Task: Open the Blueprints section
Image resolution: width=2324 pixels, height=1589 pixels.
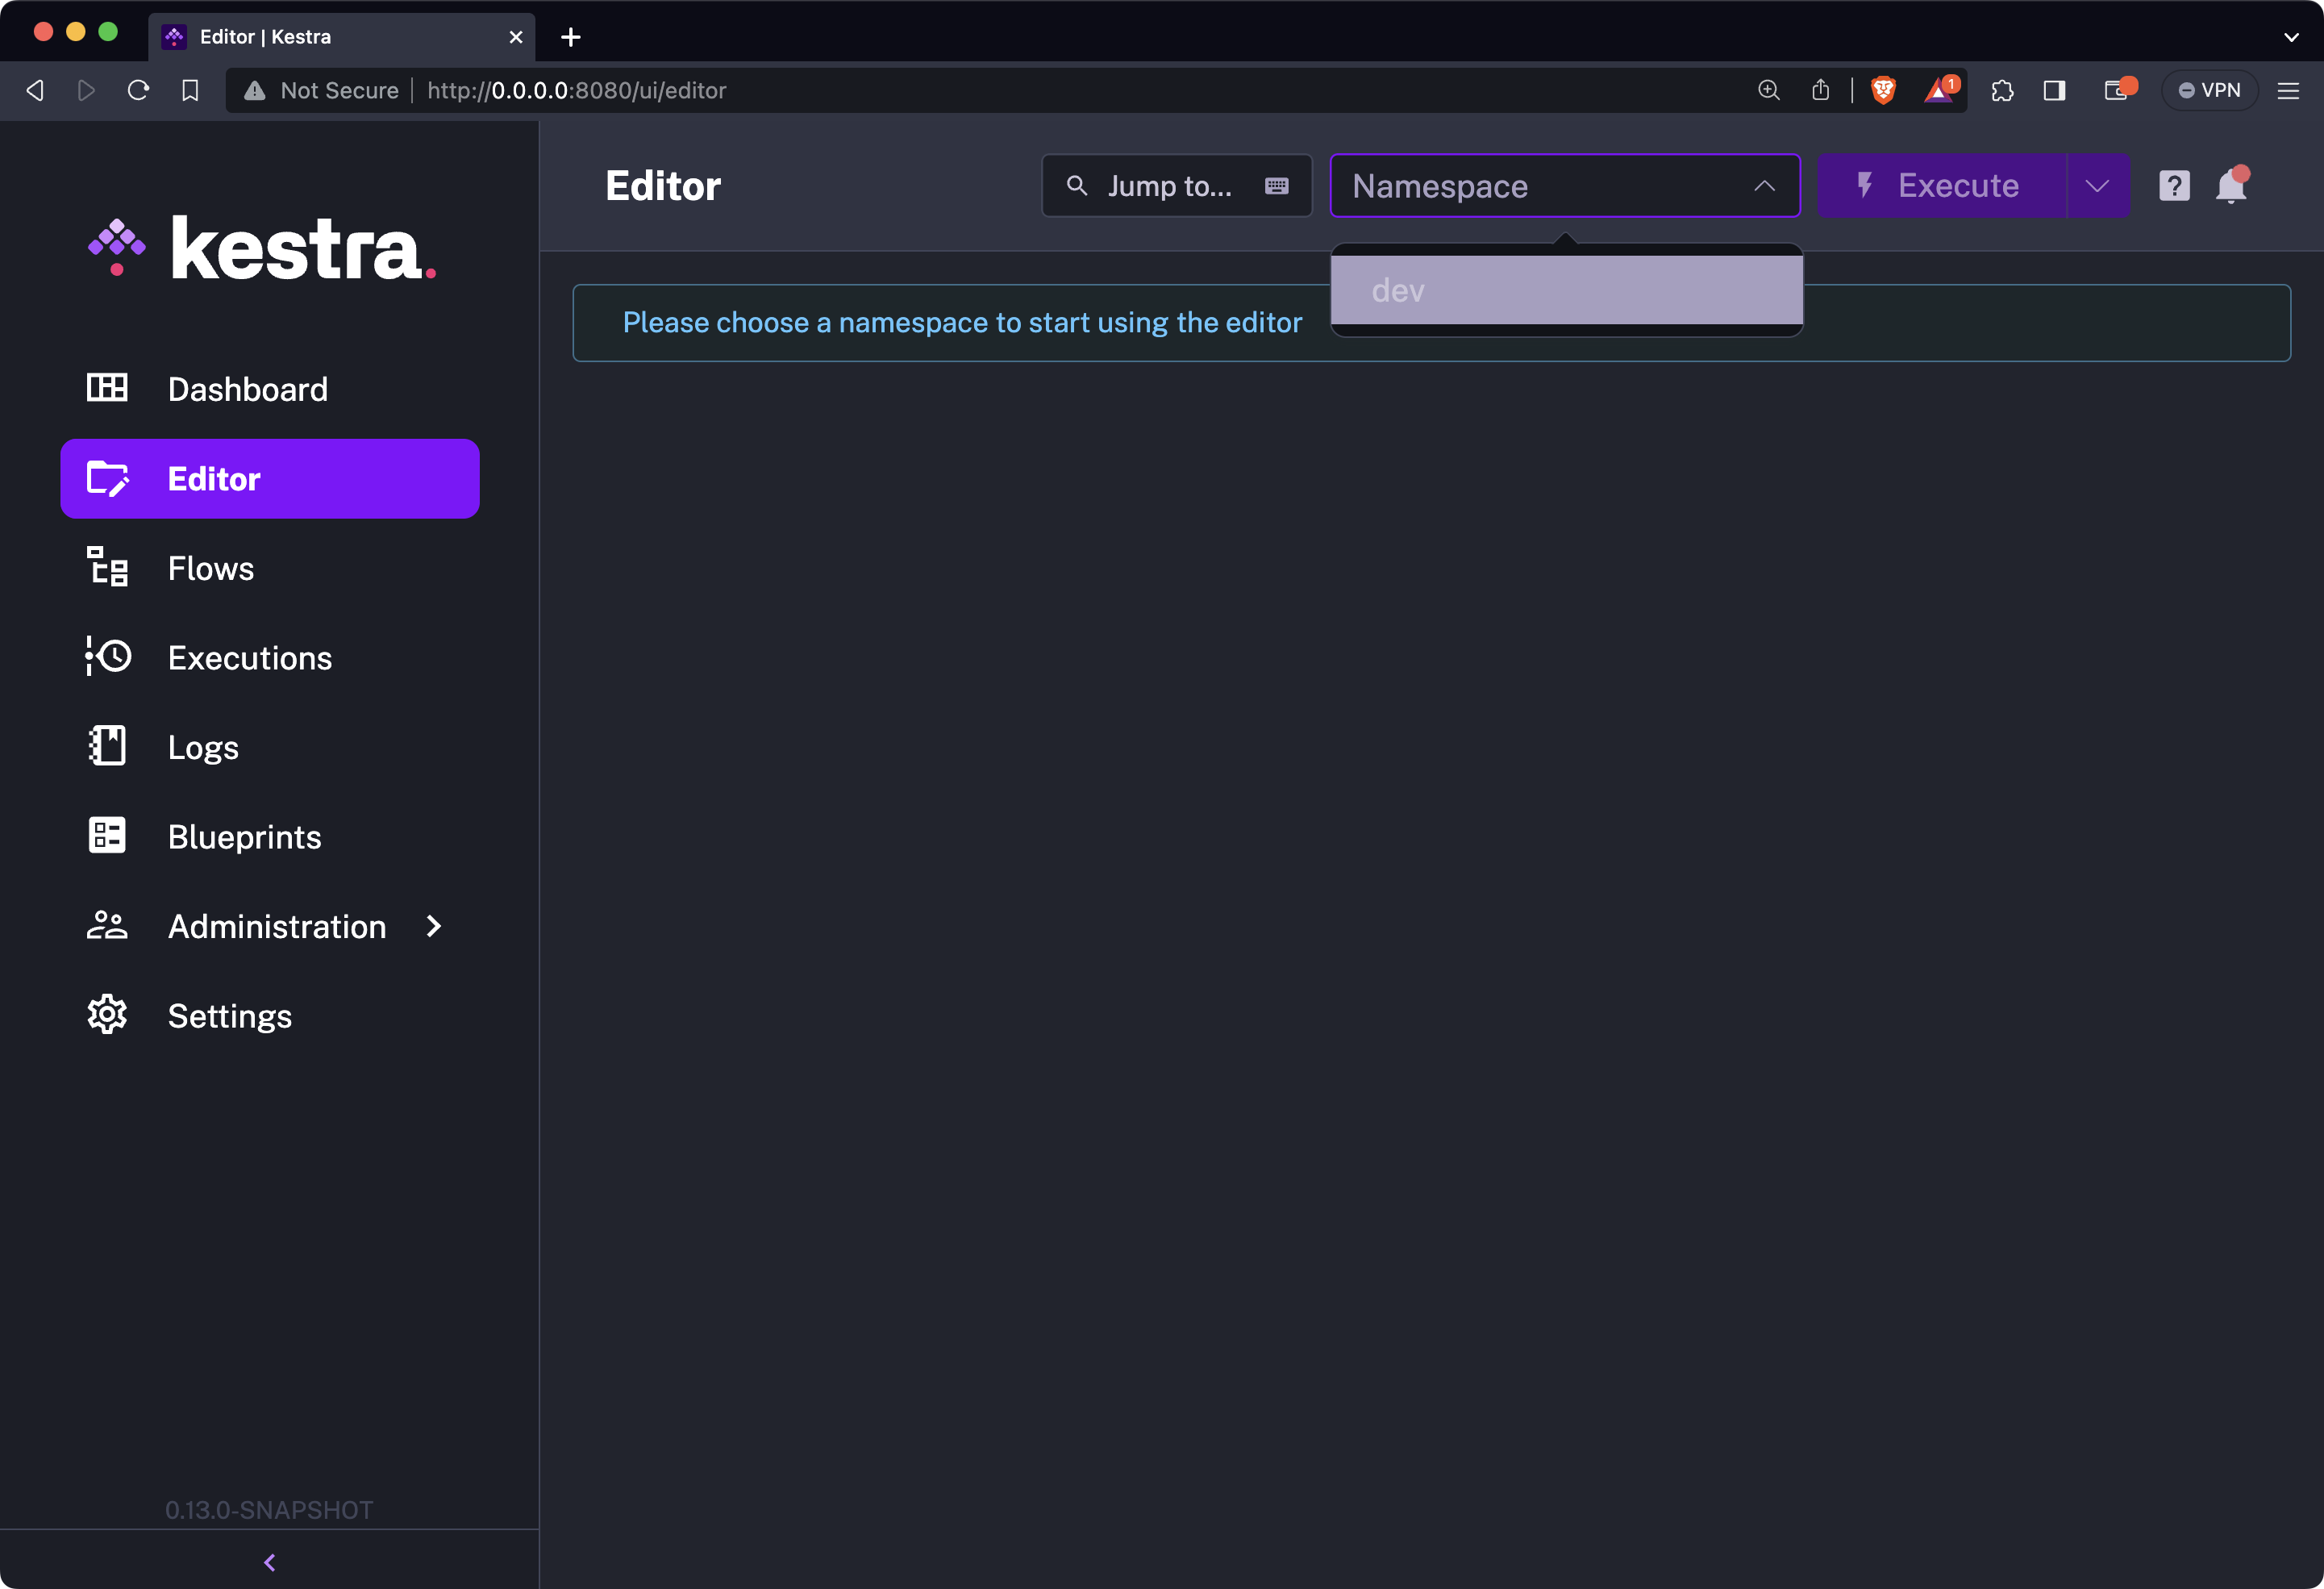Action: (244, 836)
